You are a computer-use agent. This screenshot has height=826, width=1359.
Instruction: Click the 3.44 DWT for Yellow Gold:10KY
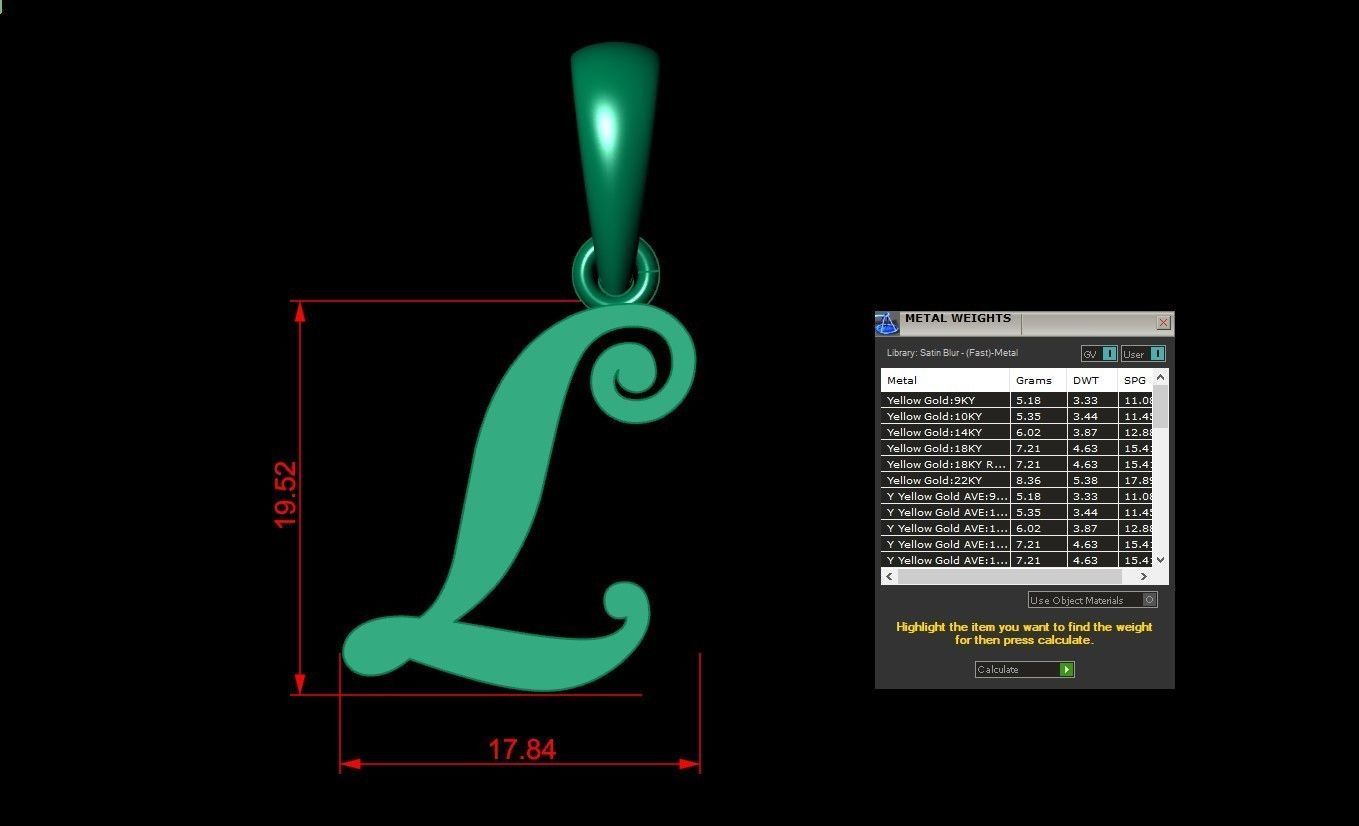[x=1085, y=416]
